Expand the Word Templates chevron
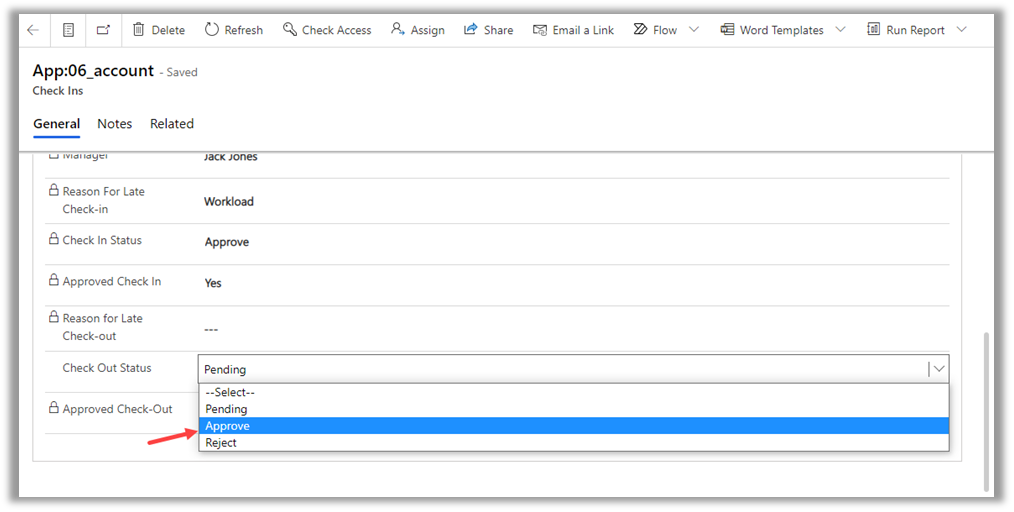This screenshot has height=512, width=1014. tap(840, 30)
